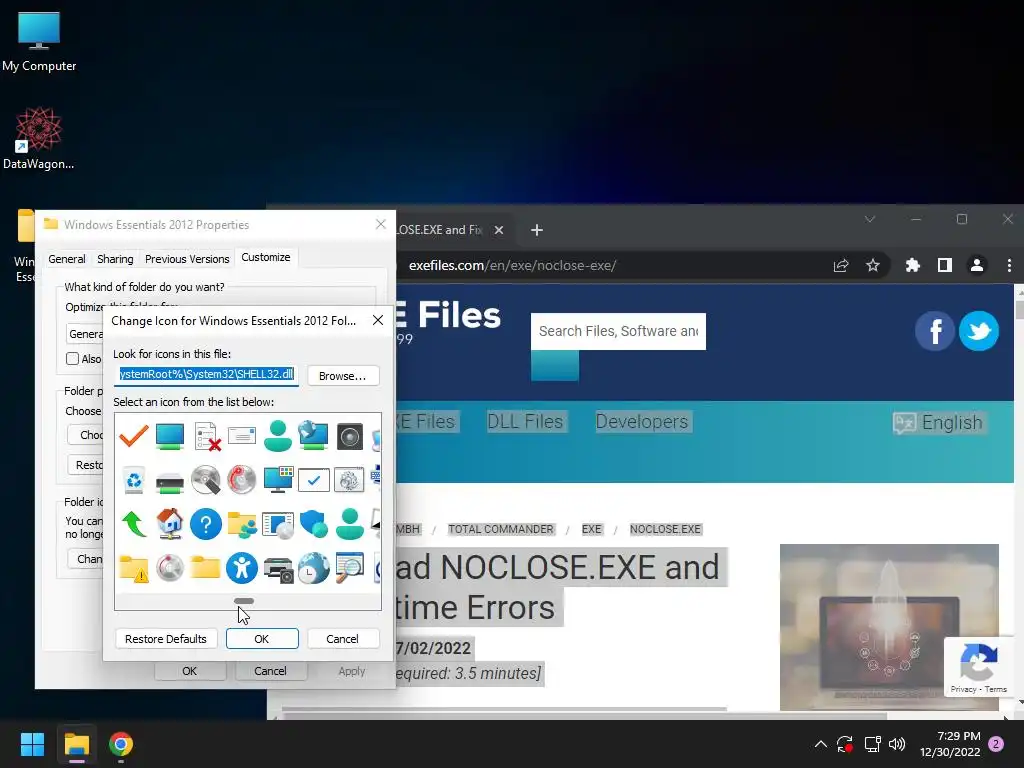Pick the document with red X icon
1024x768 pixels.
(207, 436)
